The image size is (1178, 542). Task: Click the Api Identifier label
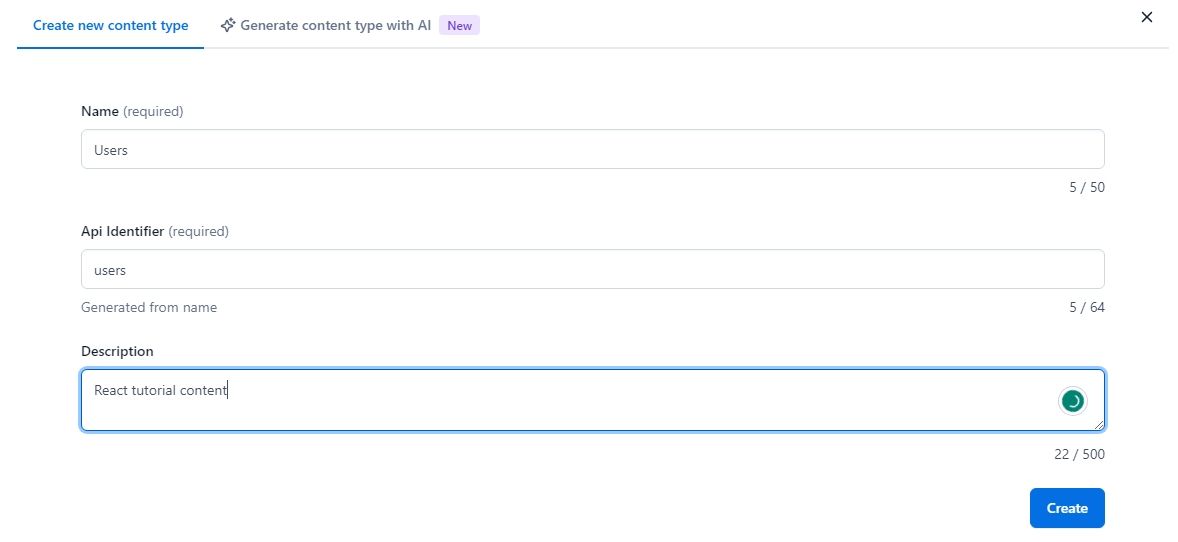click(x=122, y=231)
